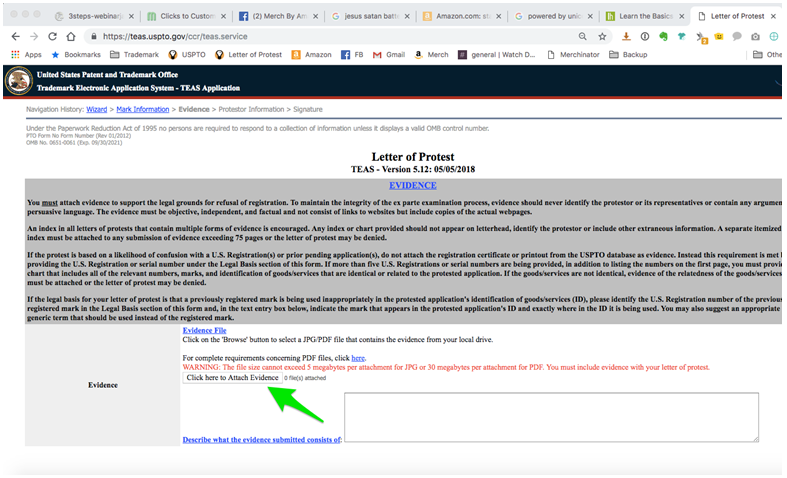Viewport: 787px width, 478px height.
Task: Click the 'Signature' breadcrumb text
Action: tap(308, 109)
